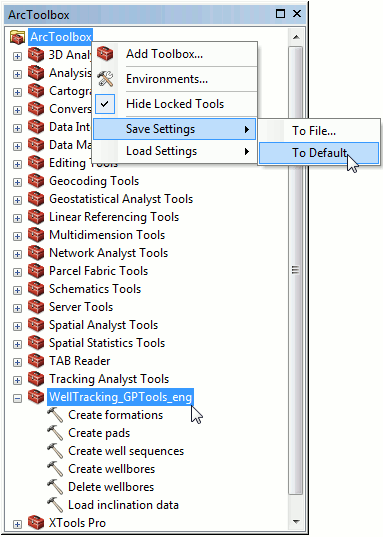The width and height of the screenshot is (383, 537).
Task: Click the scroll down arrow
Action: tap(296, 522)
